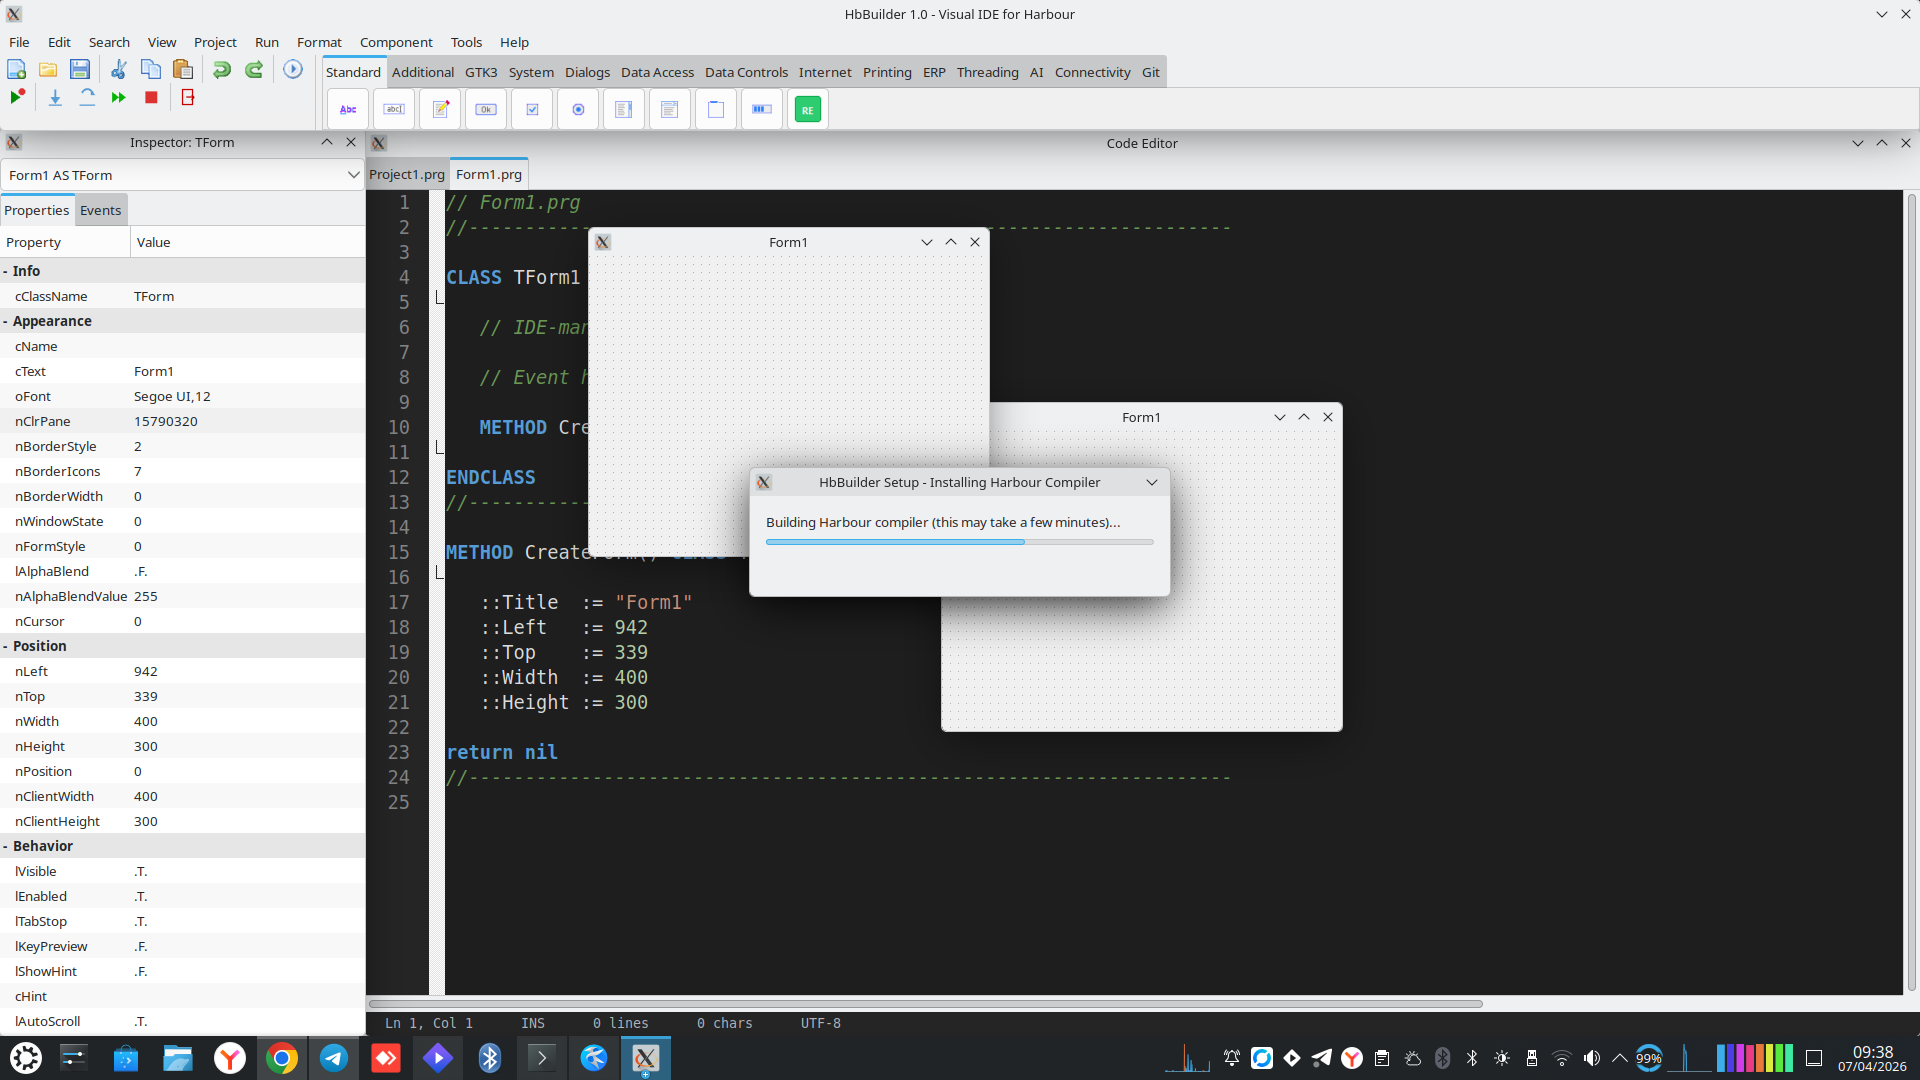
Task: Select the Edit box component in the palette
Action: 394,109
